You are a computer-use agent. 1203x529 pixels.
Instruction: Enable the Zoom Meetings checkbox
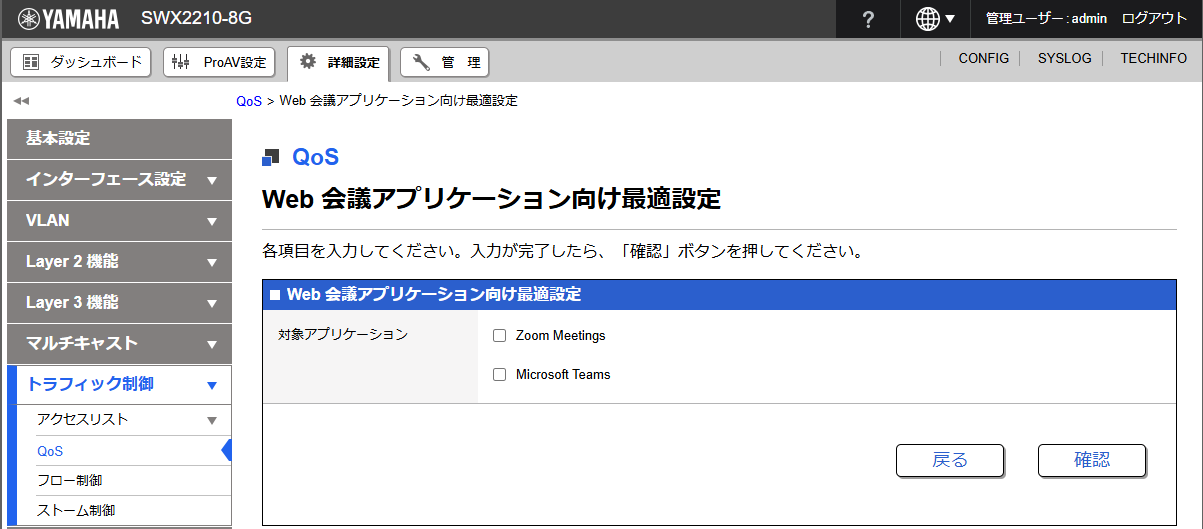[x=500, y=336]
